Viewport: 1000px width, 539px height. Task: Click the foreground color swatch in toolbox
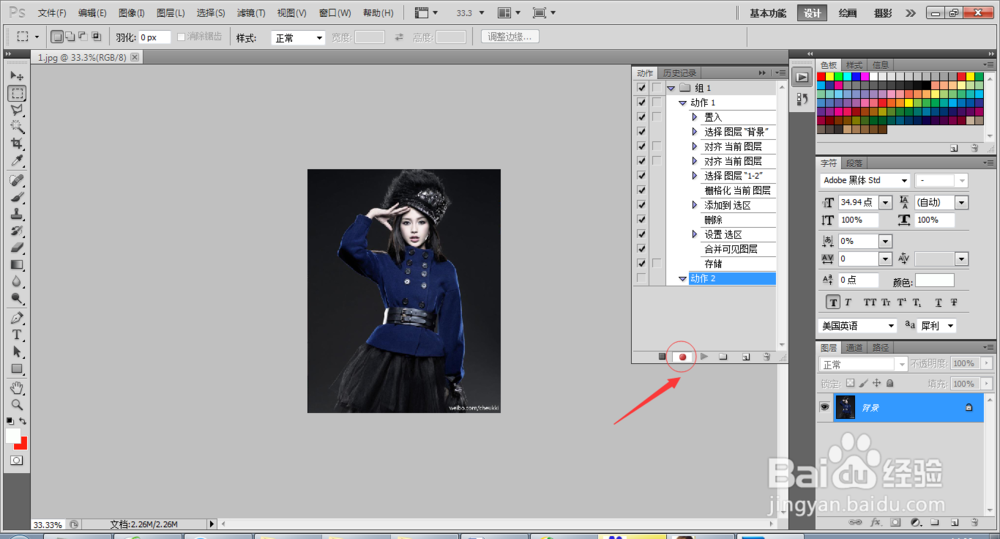pyautogui.click(x=13, y=436)
